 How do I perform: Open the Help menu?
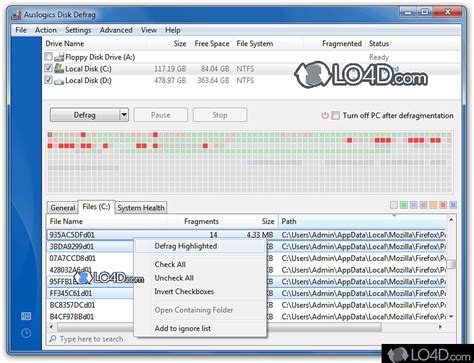click(173, 30)
